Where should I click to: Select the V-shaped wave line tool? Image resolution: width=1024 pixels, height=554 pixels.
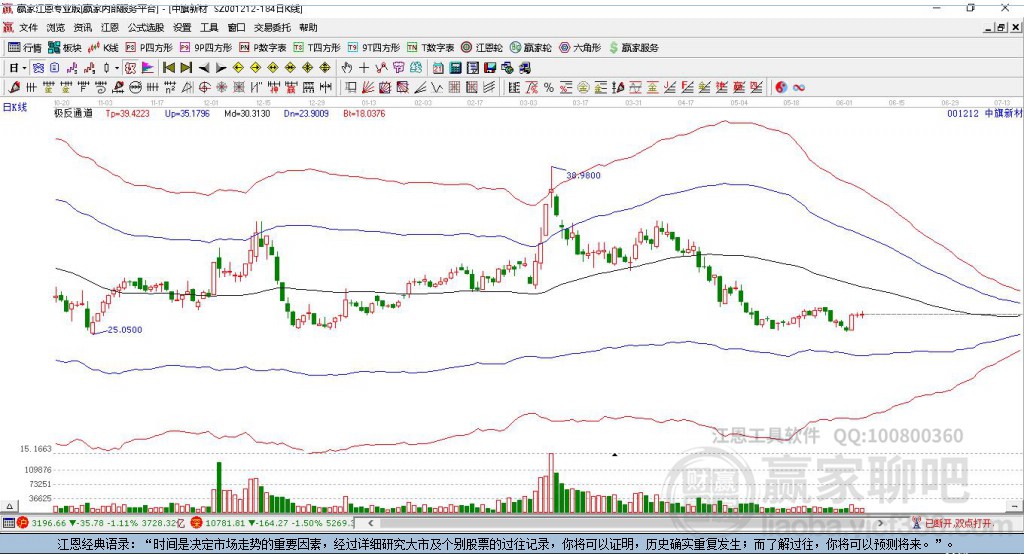coord(437,87)
